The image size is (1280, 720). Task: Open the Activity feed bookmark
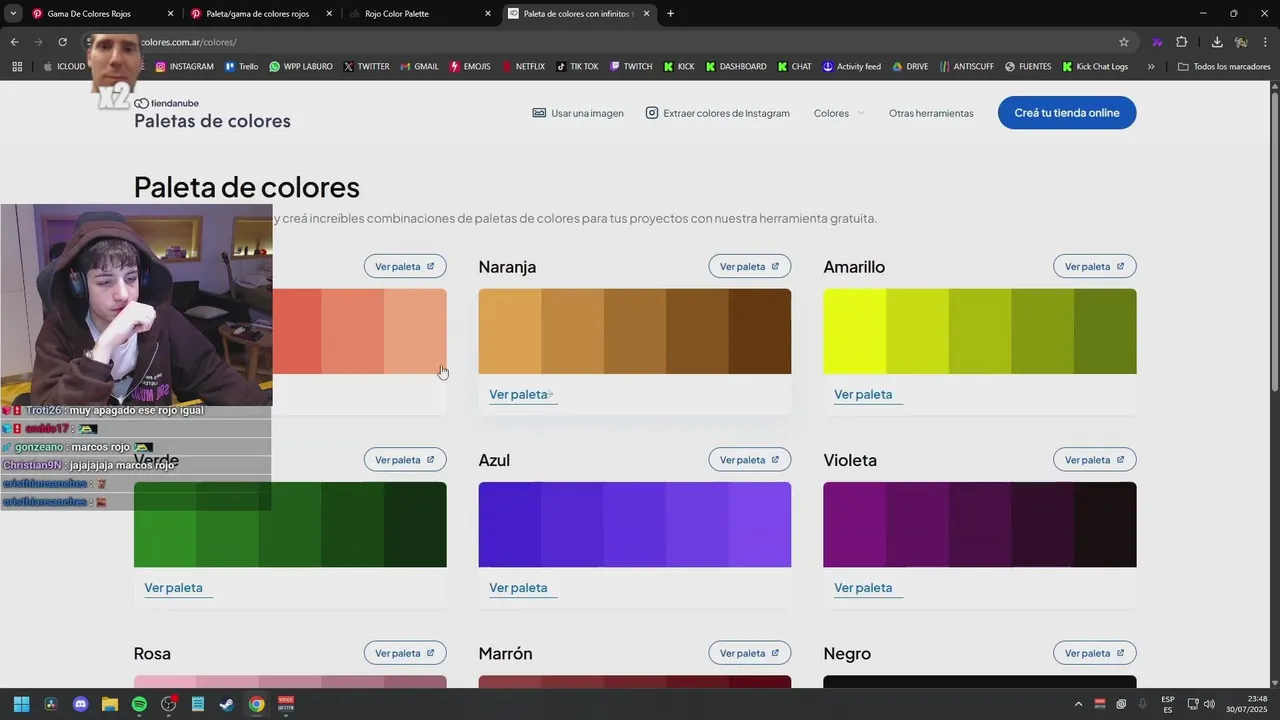[x=852, y=67]
